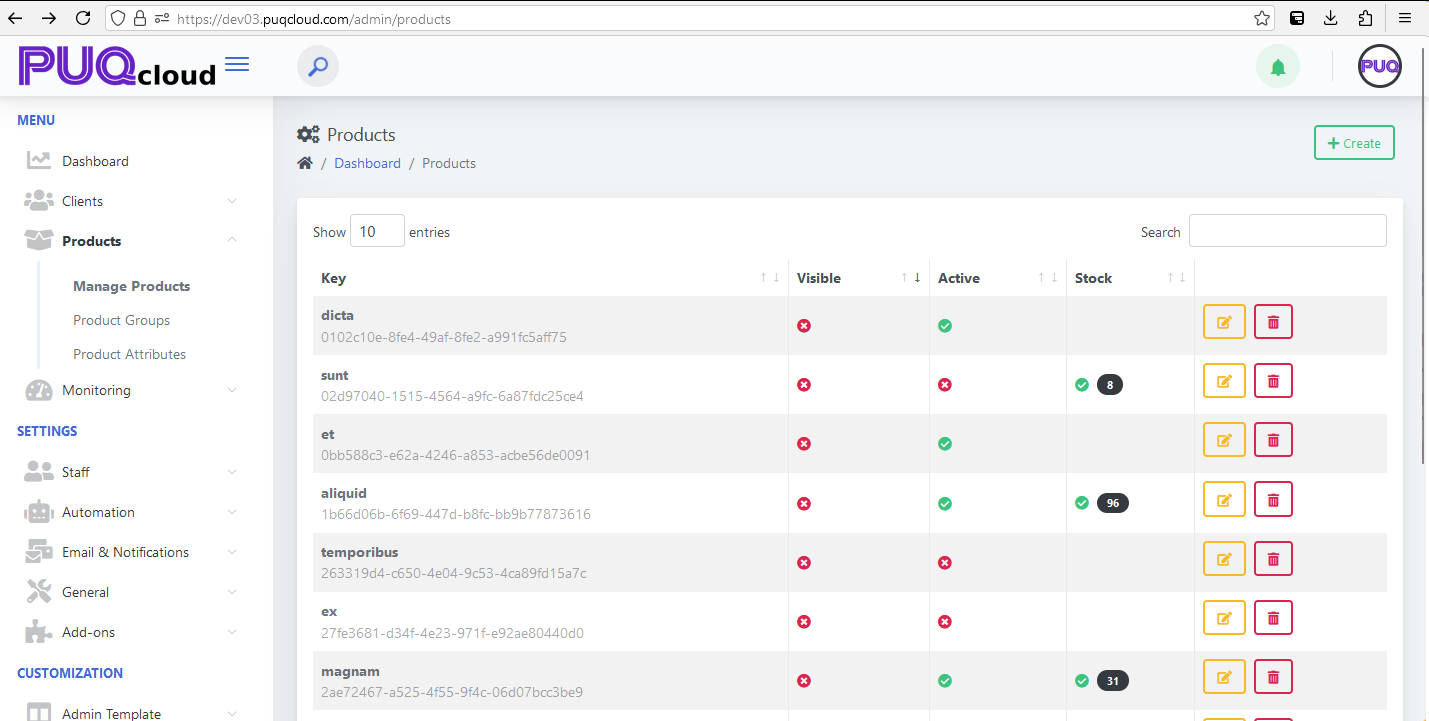Click the stock badge showing 96
Image resolution: width=1429 pixels, height=721 pixels.
[1113, 503]
